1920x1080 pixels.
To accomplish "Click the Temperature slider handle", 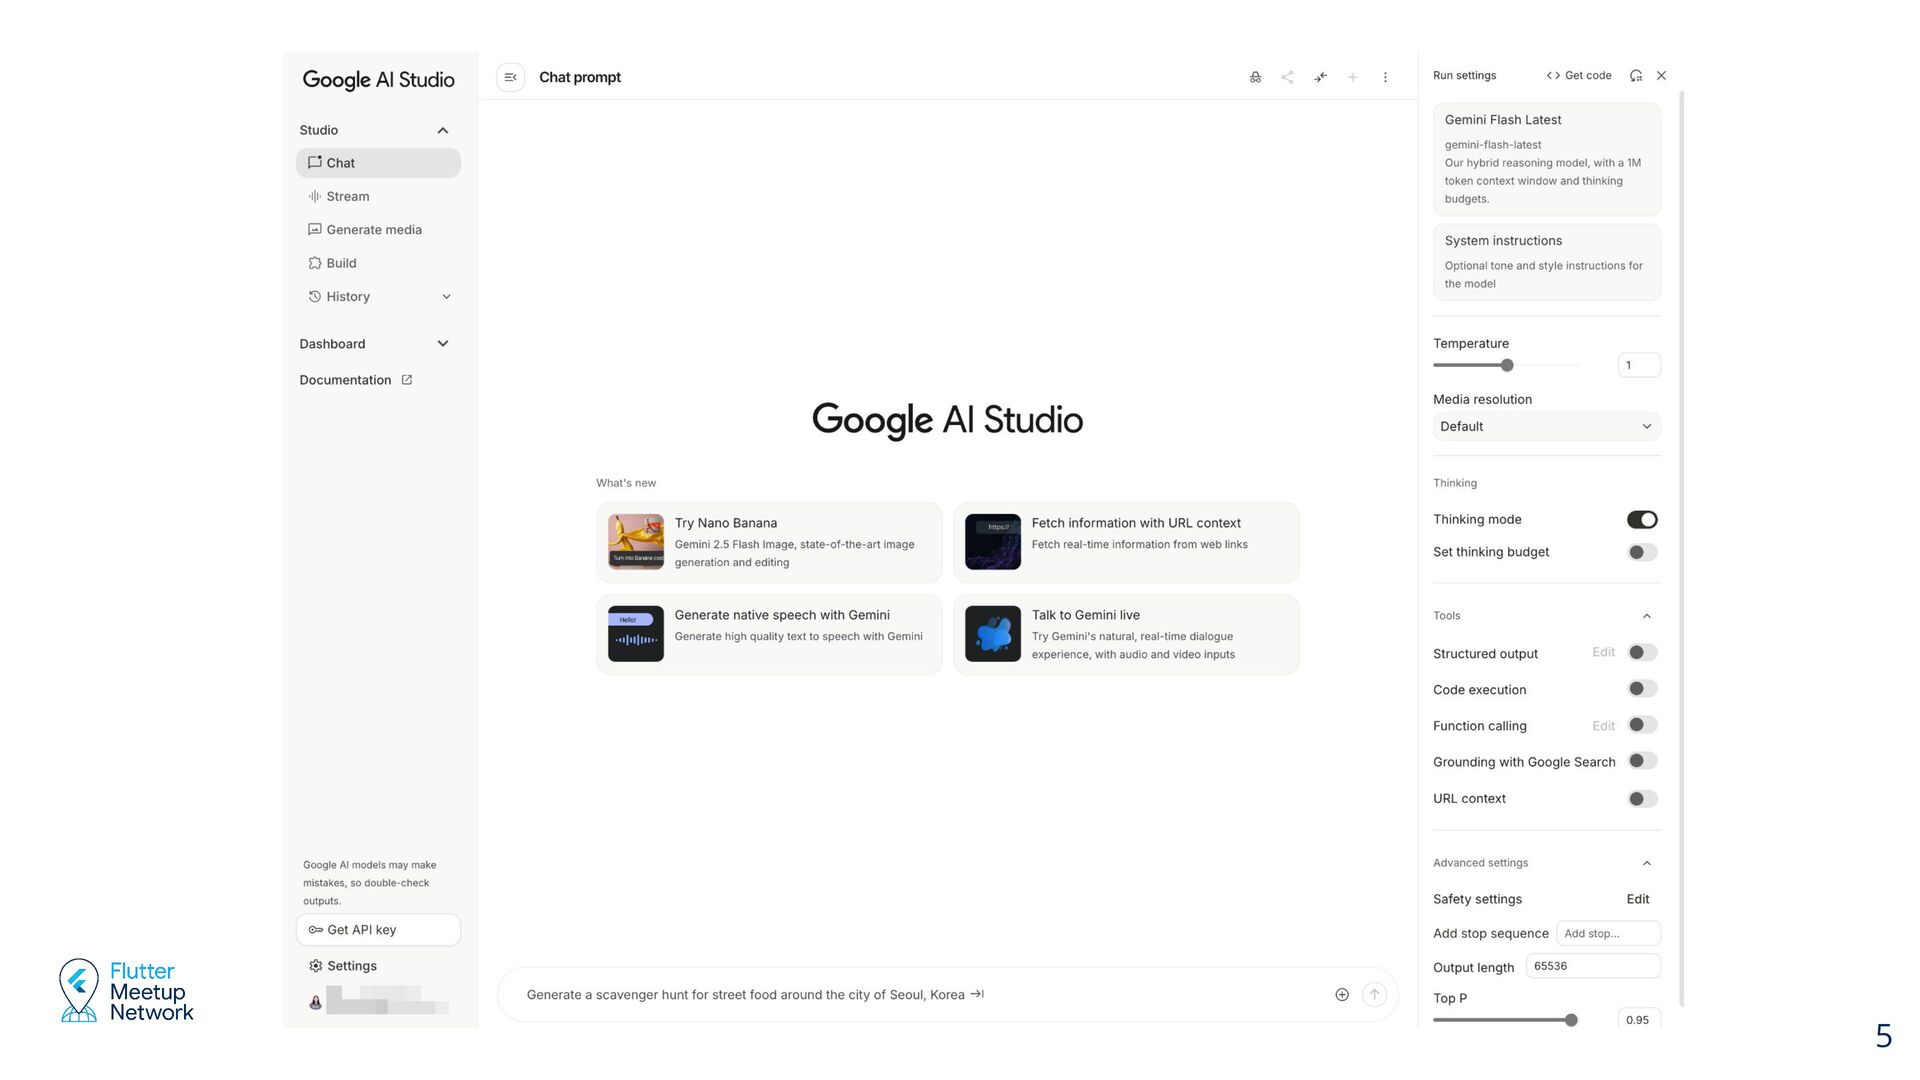I will 1507,365.
